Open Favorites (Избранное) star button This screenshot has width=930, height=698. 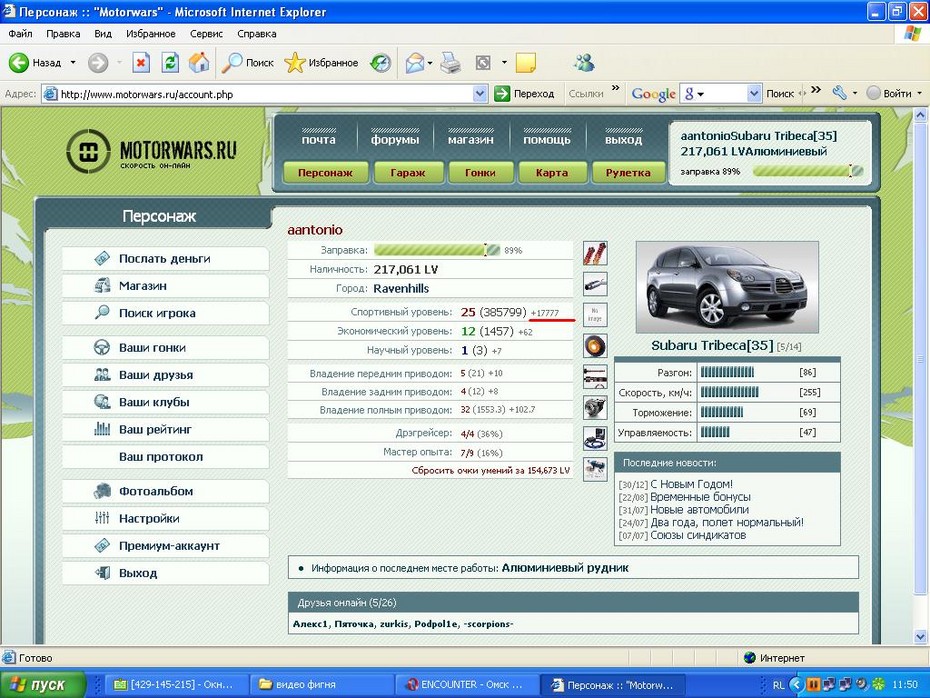pyautogui.click(x=321, y=62)
